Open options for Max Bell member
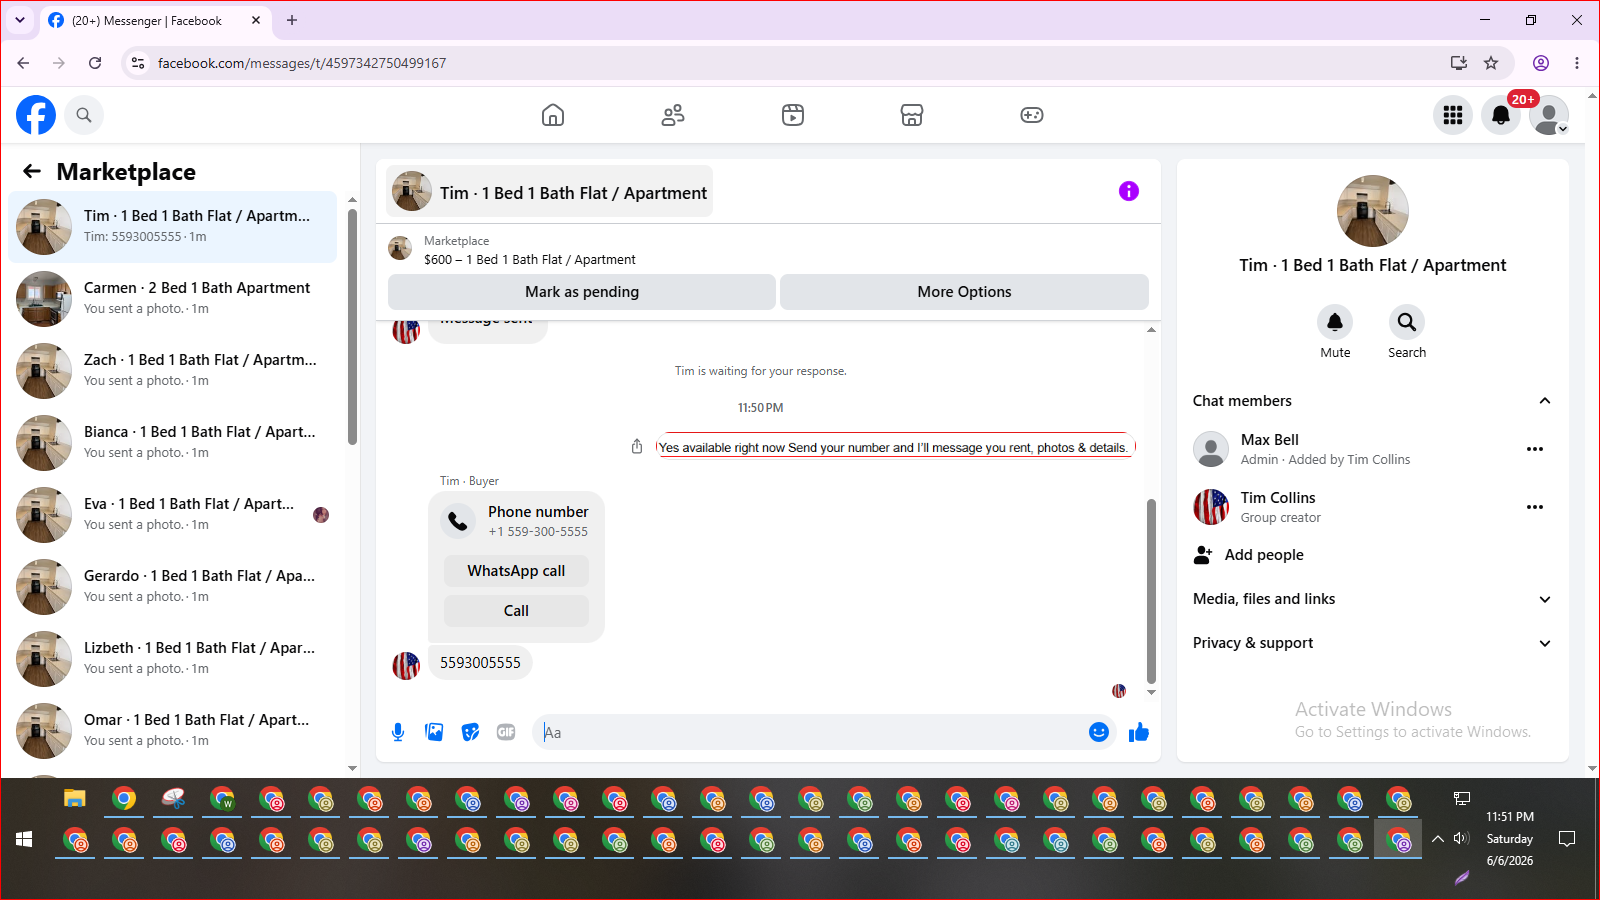This screenshot has width=1600, height=900. pyautogui.click(x=1535, y=449)
